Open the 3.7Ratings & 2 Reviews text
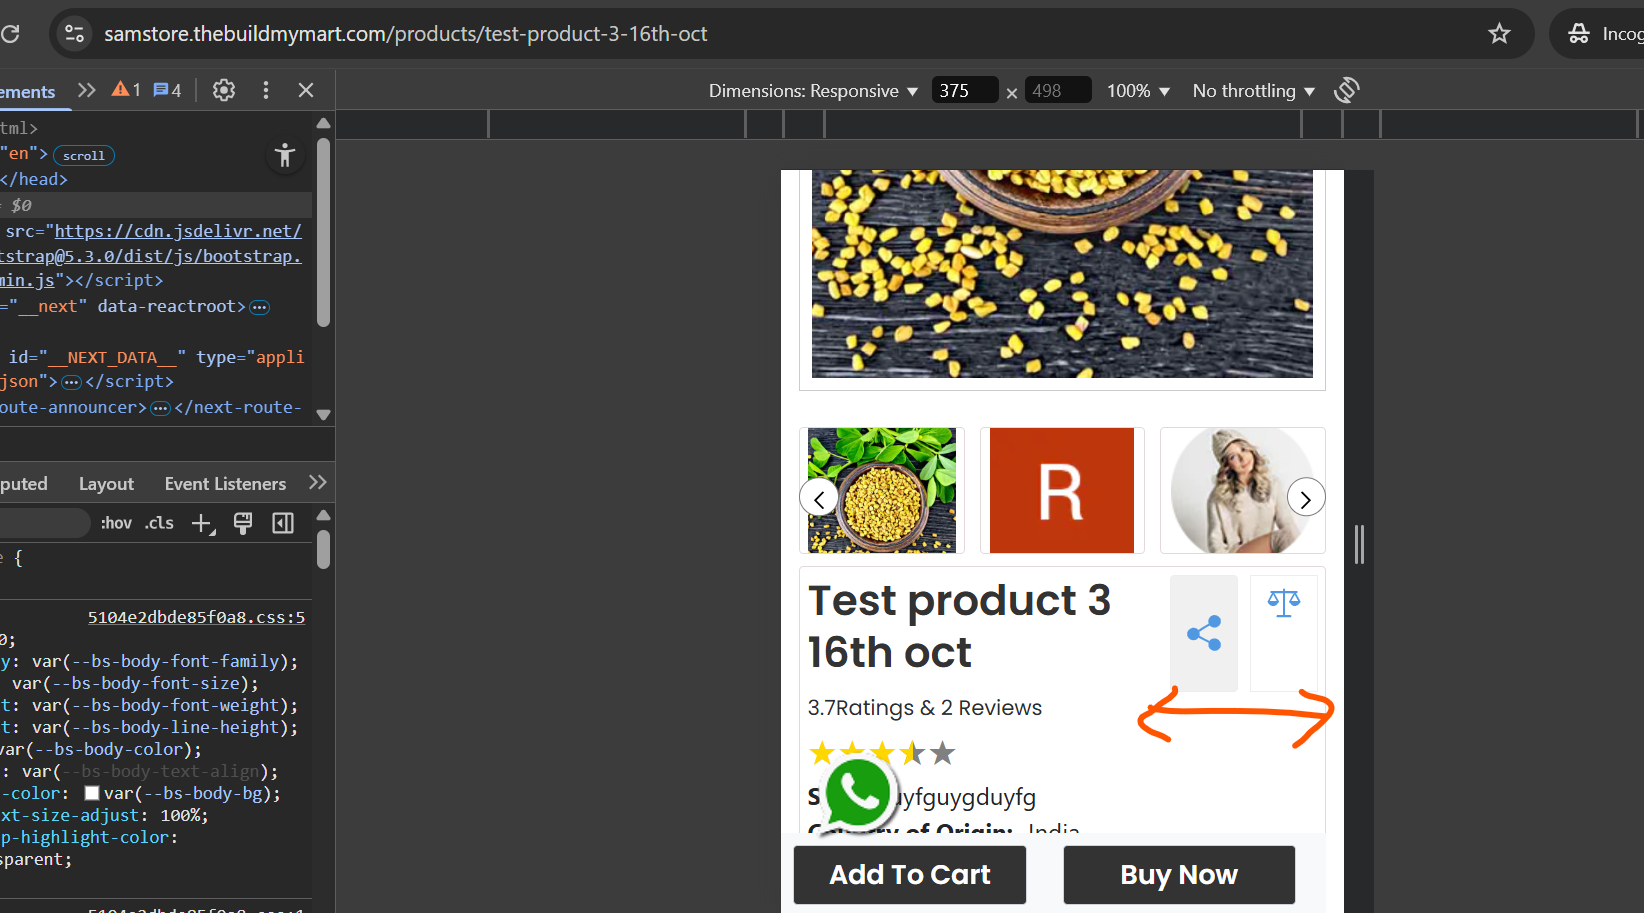 tap(925, 708)
